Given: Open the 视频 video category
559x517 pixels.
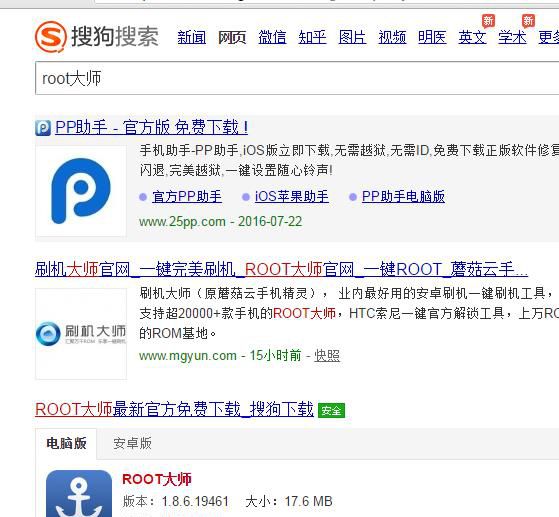Looking at the screenshot, I should 392,37.
